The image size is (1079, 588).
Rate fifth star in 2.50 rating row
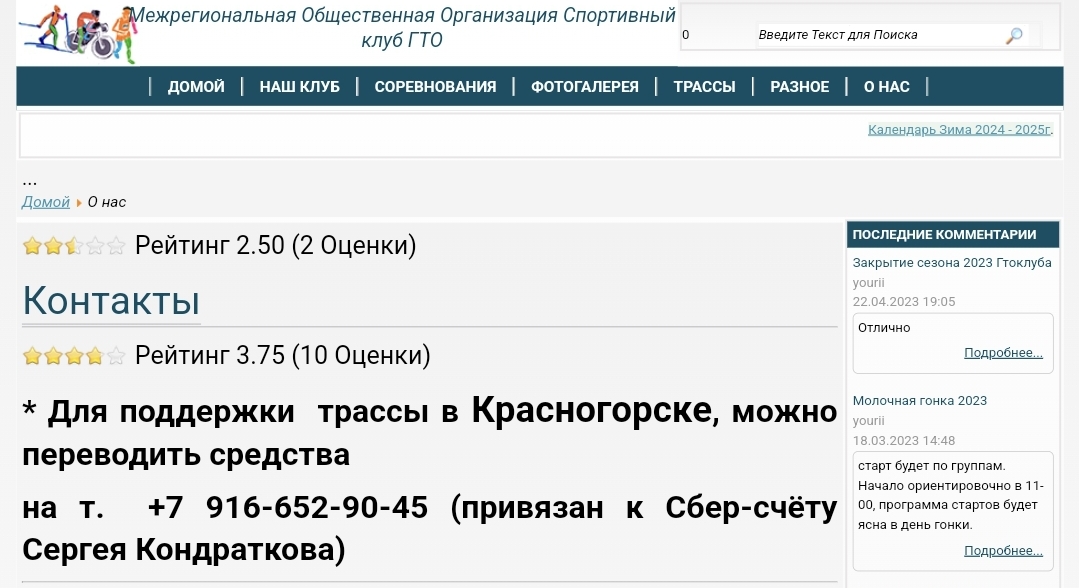116,246
